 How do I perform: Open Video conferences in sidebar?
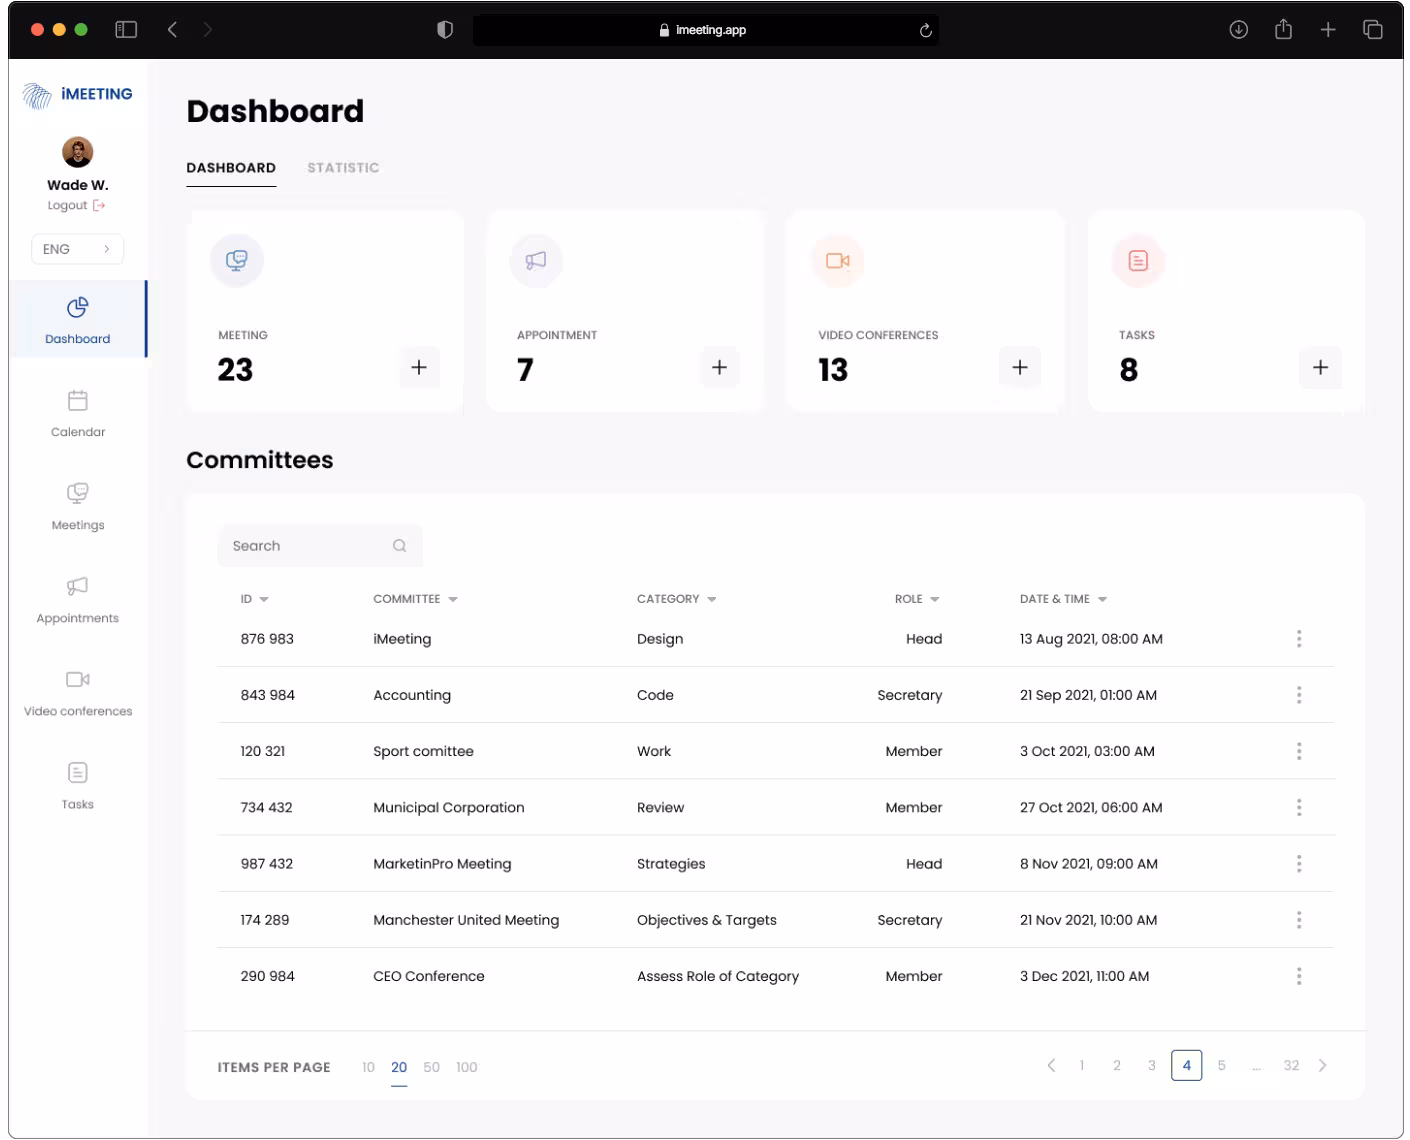click(x=78, y=692)
